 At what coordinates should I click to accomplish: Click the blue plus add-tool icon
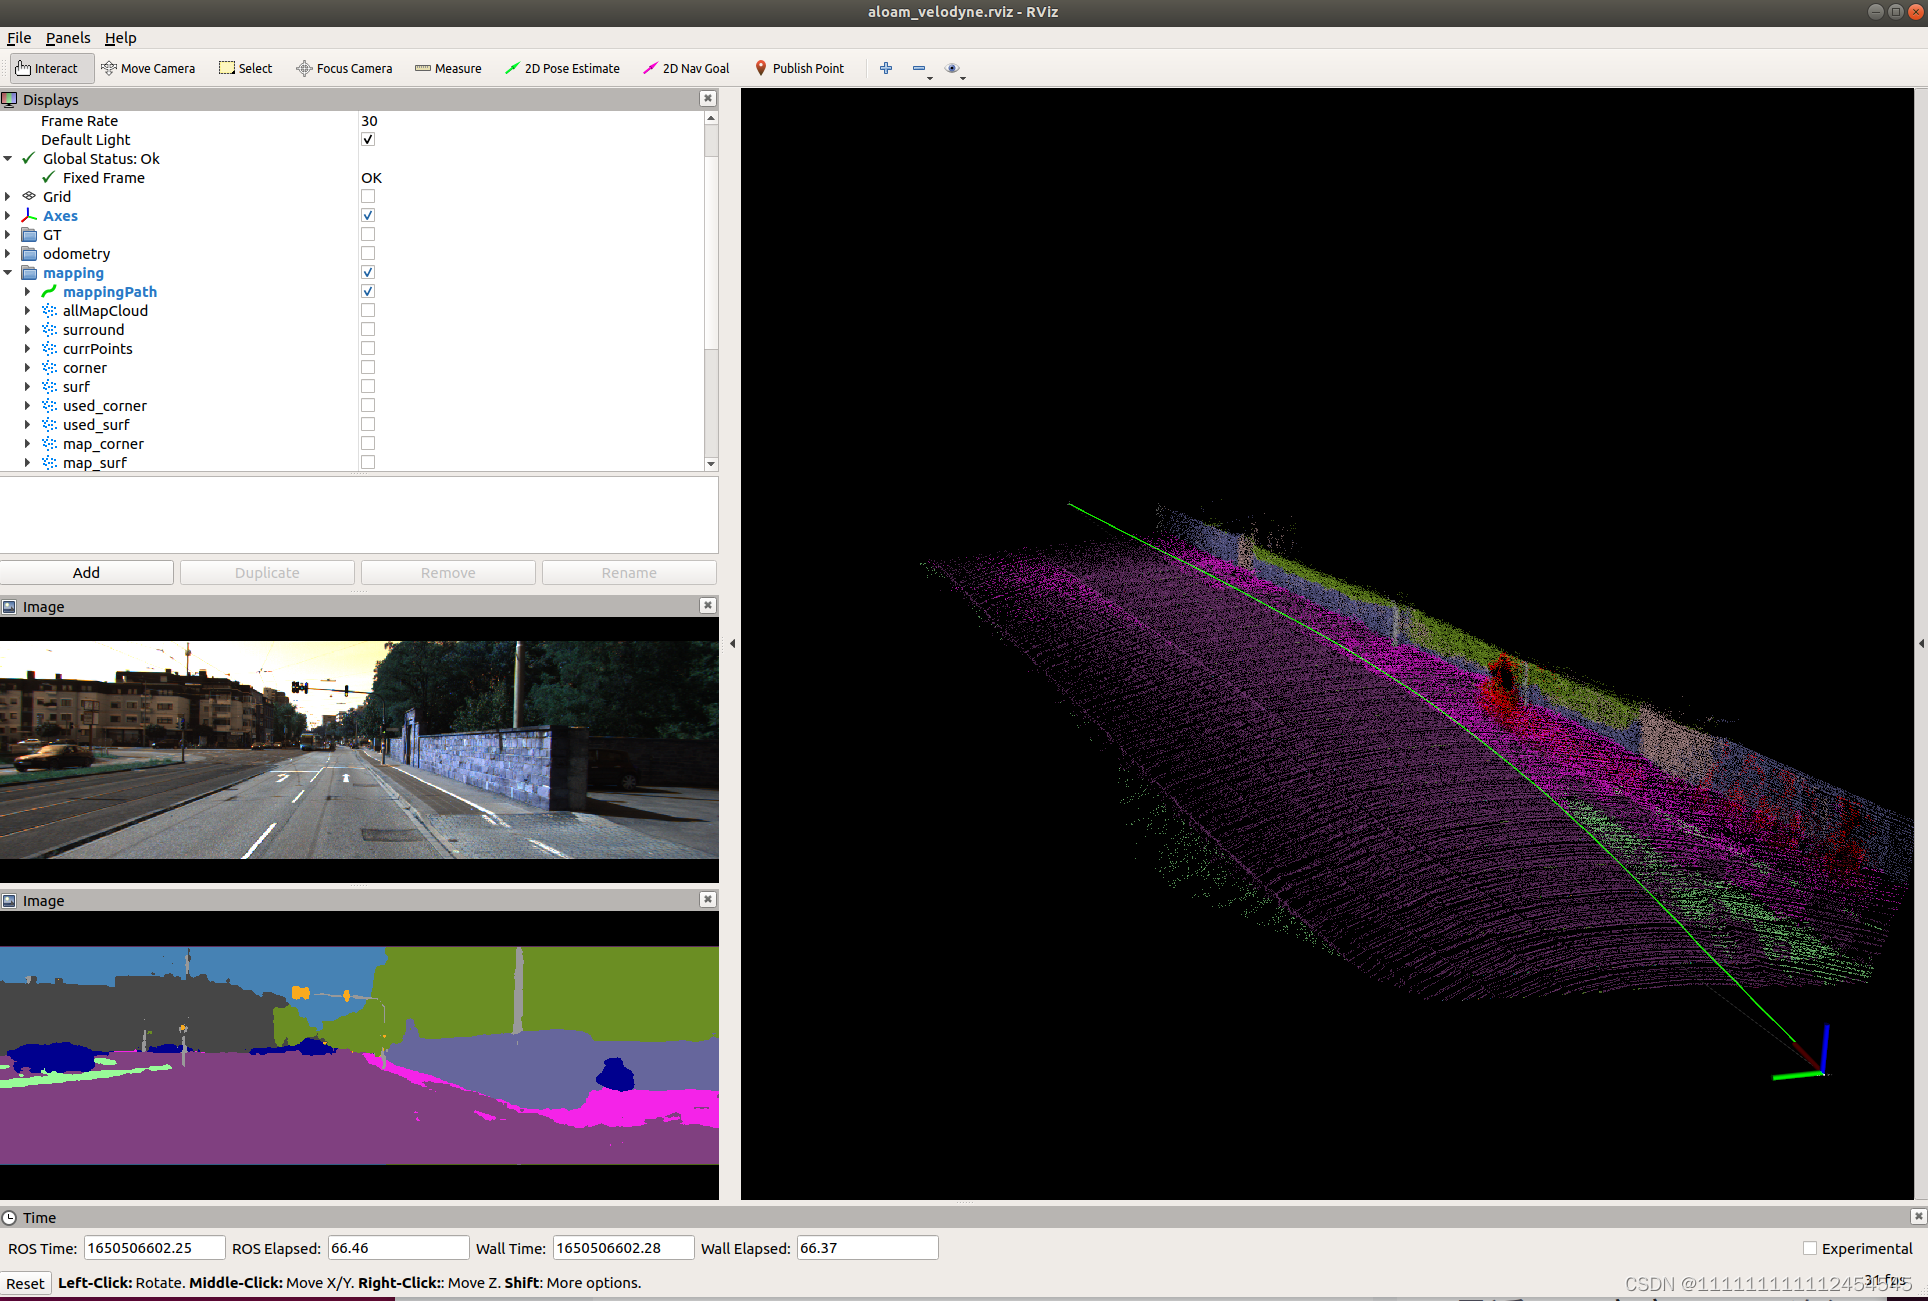tap(886, 68)
